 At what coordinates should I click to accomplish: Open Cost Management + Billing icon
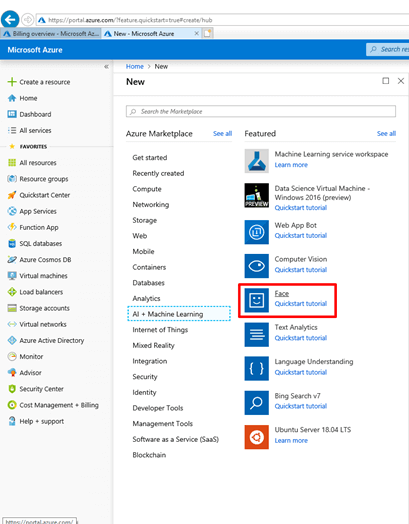12,405
